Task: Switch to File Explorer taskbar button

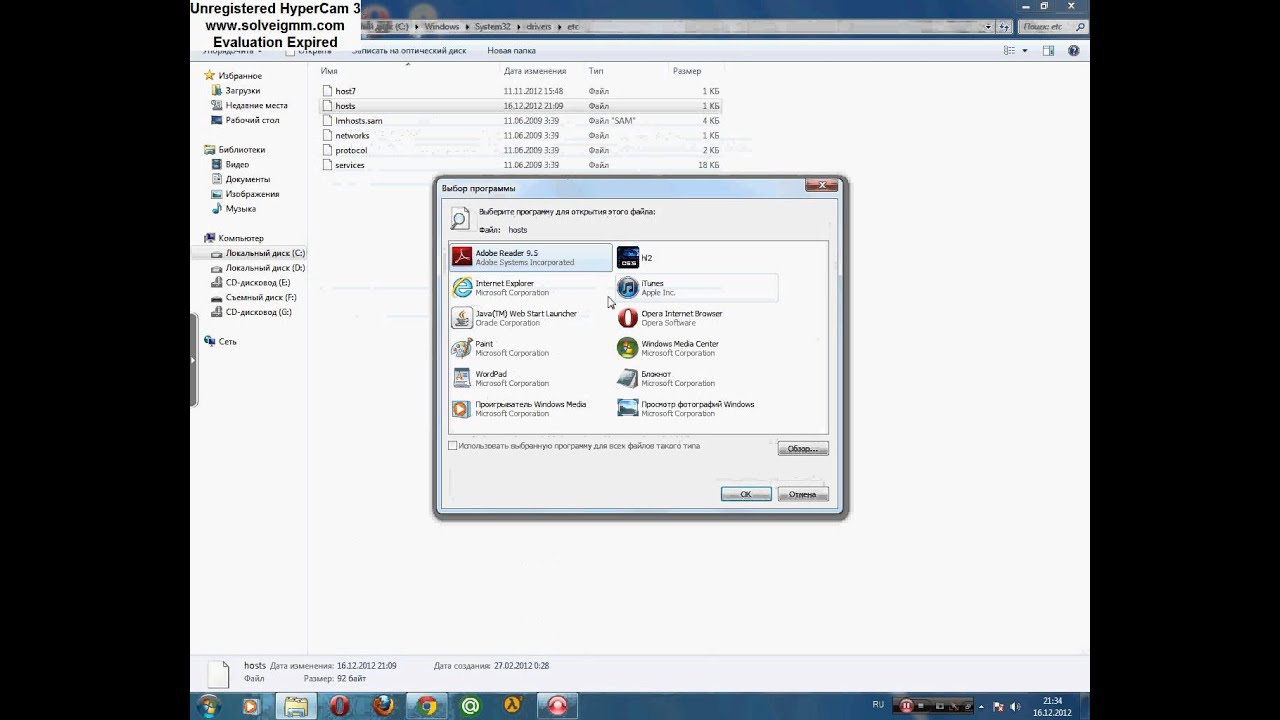Action: click(296, 706)
